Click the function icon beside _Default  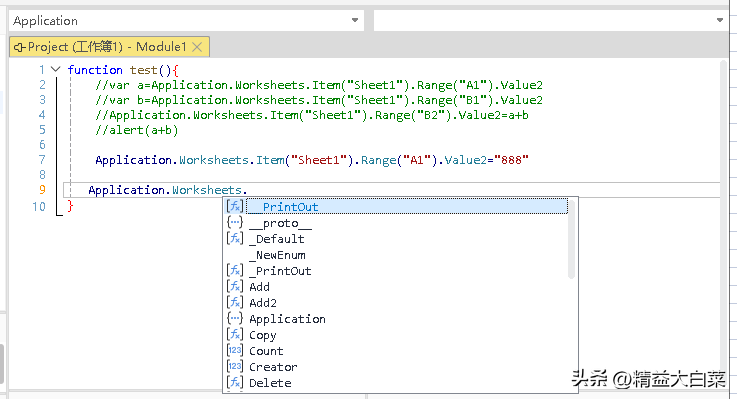pos(235,238)
